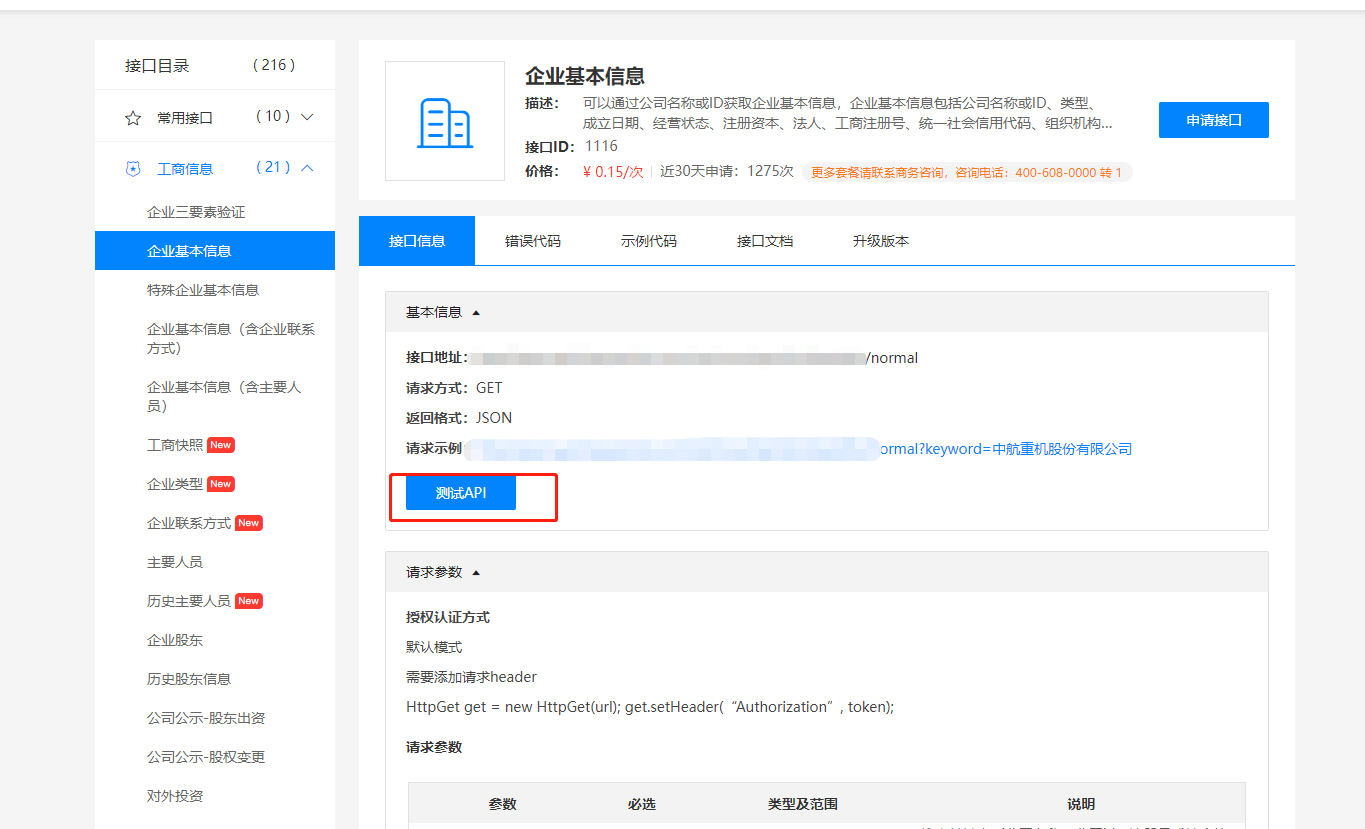
Task: Collapse the 请求参数 section triangle
Action: pos(476,572)
